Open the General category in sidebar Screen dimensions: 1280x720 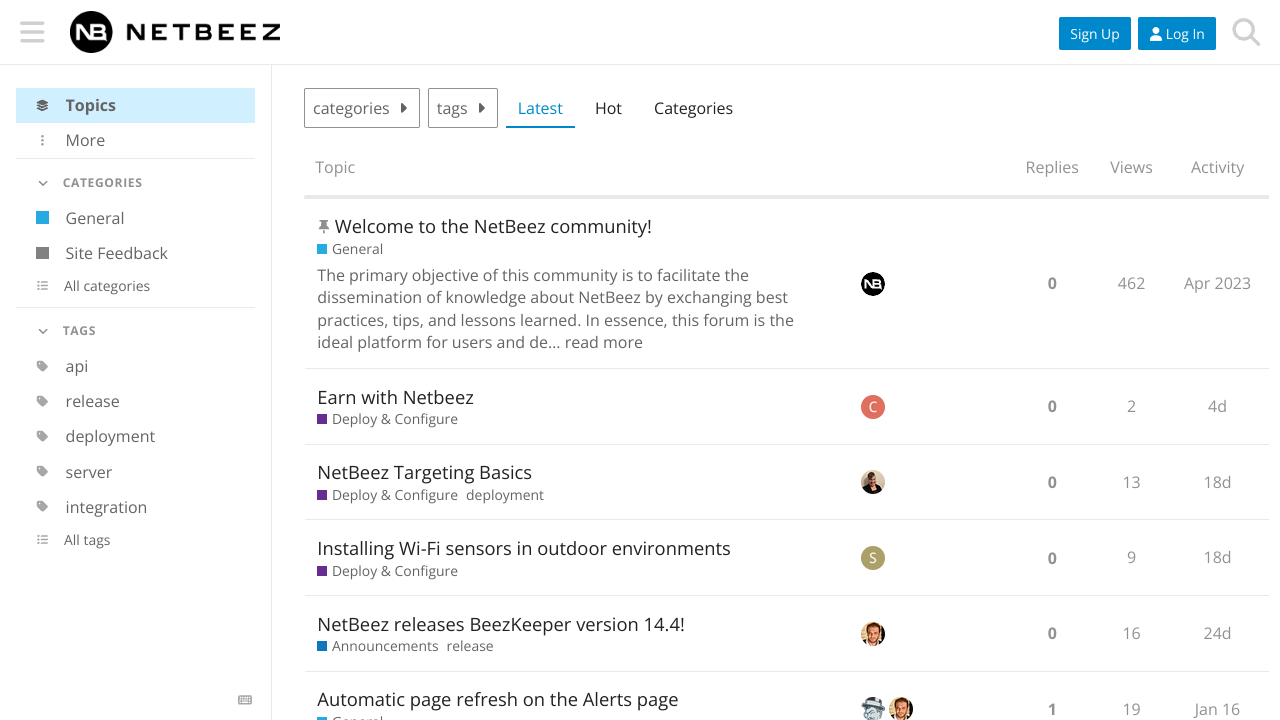[x=136, y=218]
